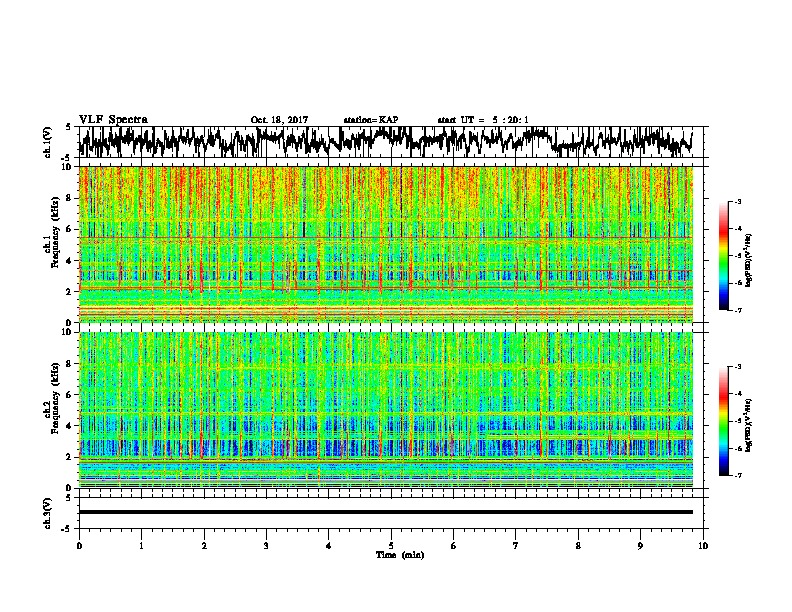Click the "-3" label on ch.1 colorbar
The width and height of the screenshot is (792, 612).
click(738, 202)
